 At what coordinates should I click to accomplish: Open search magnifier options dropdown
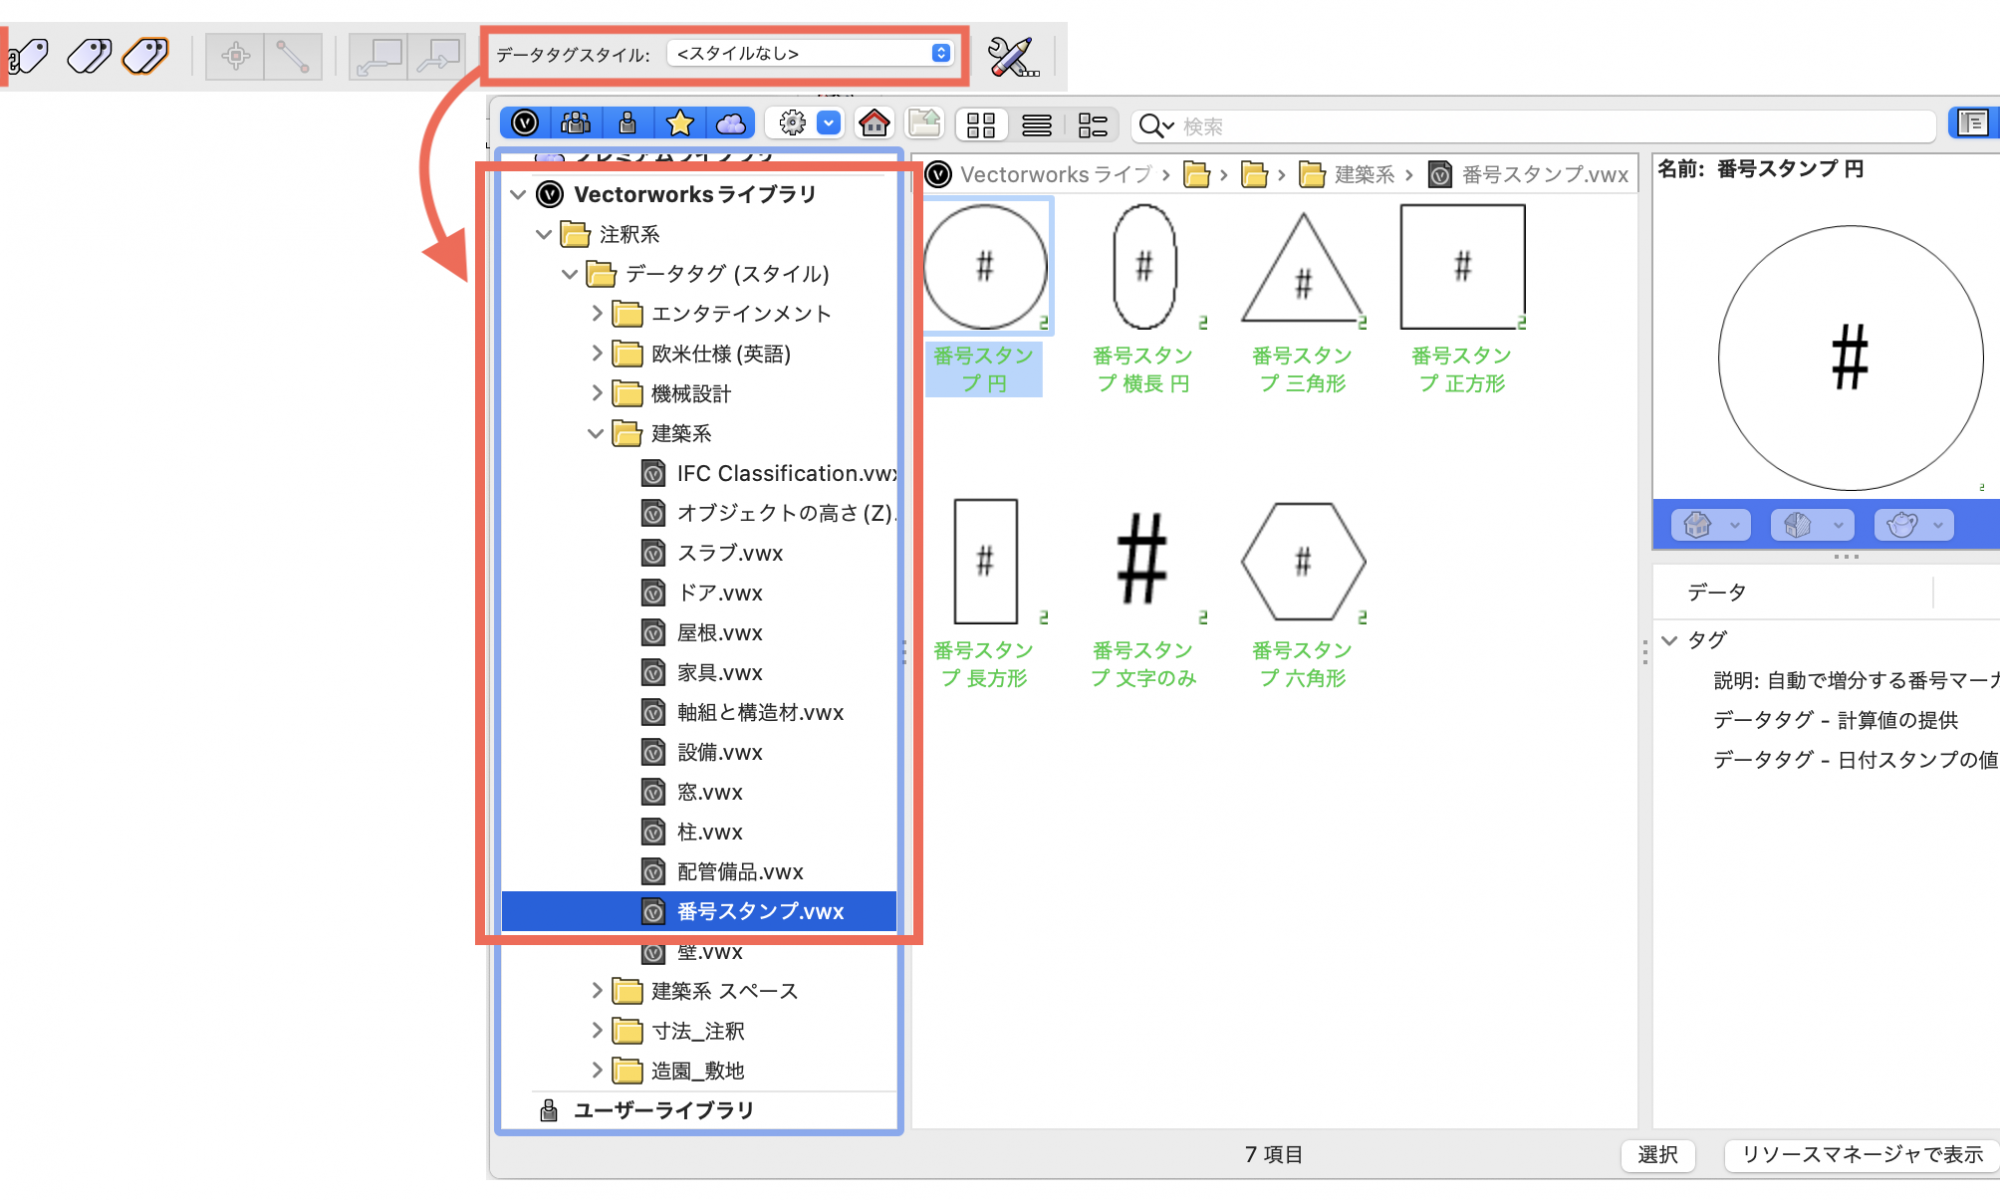point(1156,126)
